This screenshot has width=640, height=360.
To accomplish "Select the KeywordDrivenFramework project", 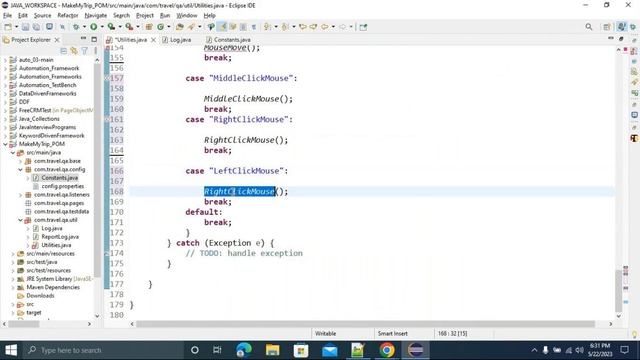I will (51, 136).
